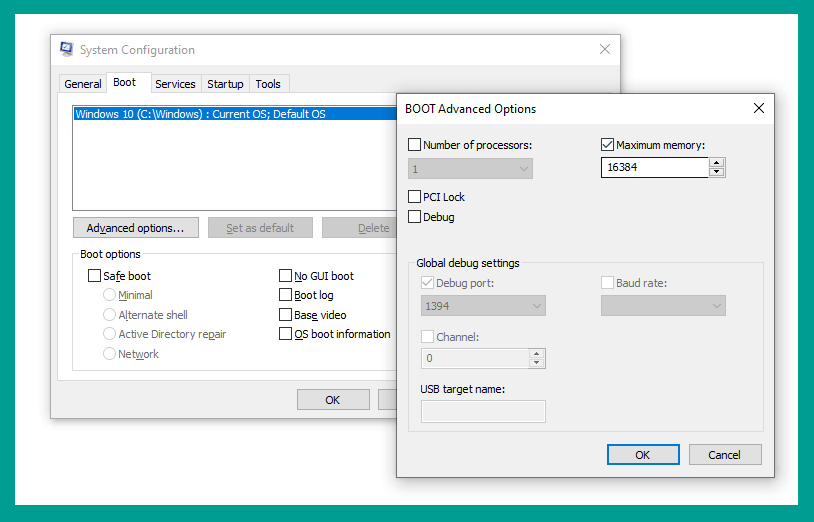
Task: Check the Debug checkbox
Action: pyautogui.click(x=414, y=217)
